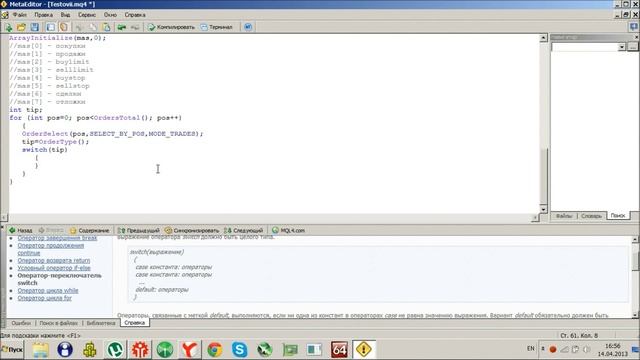This screenshot has width=640, height=360.
Task: Click the green Undo arrow icon
Action: [122, 27]
